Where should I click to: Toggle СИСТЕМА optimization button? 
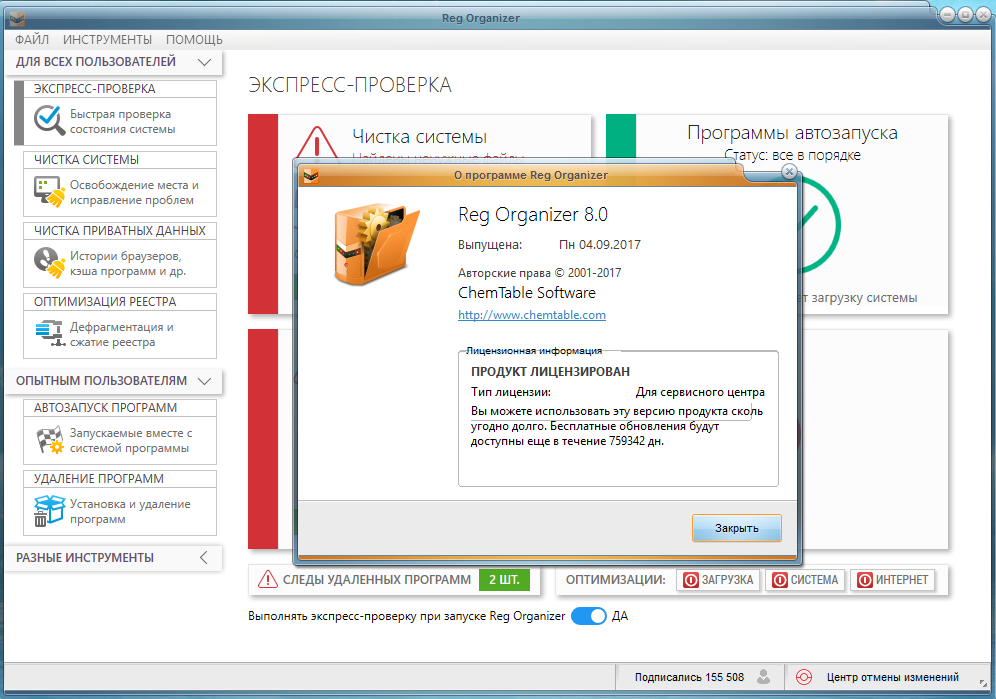click(805, 580)
